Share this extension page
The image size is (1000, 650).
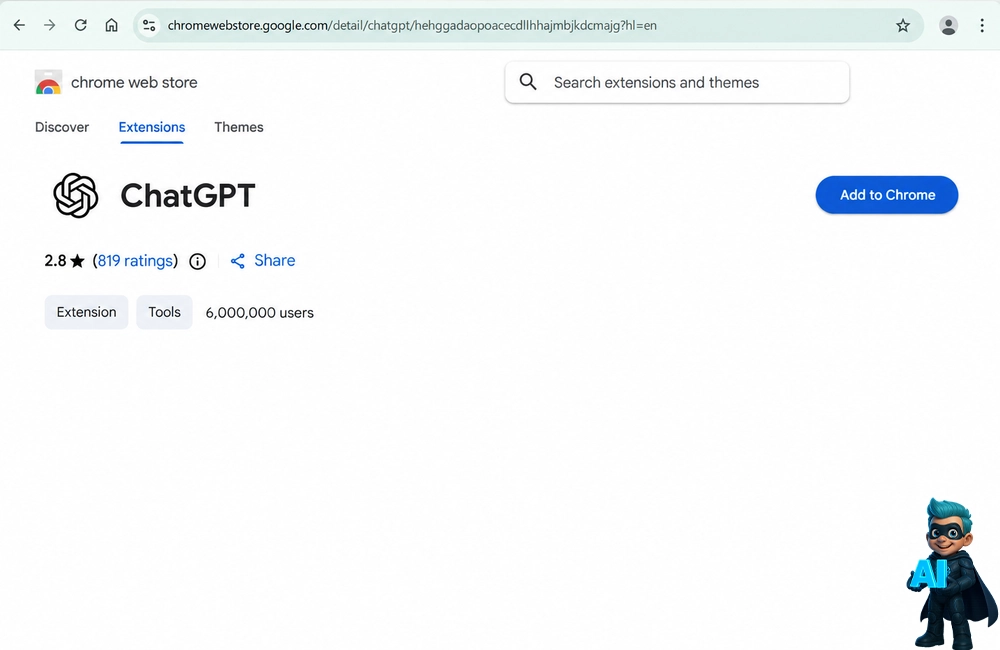tap(263, 260)
